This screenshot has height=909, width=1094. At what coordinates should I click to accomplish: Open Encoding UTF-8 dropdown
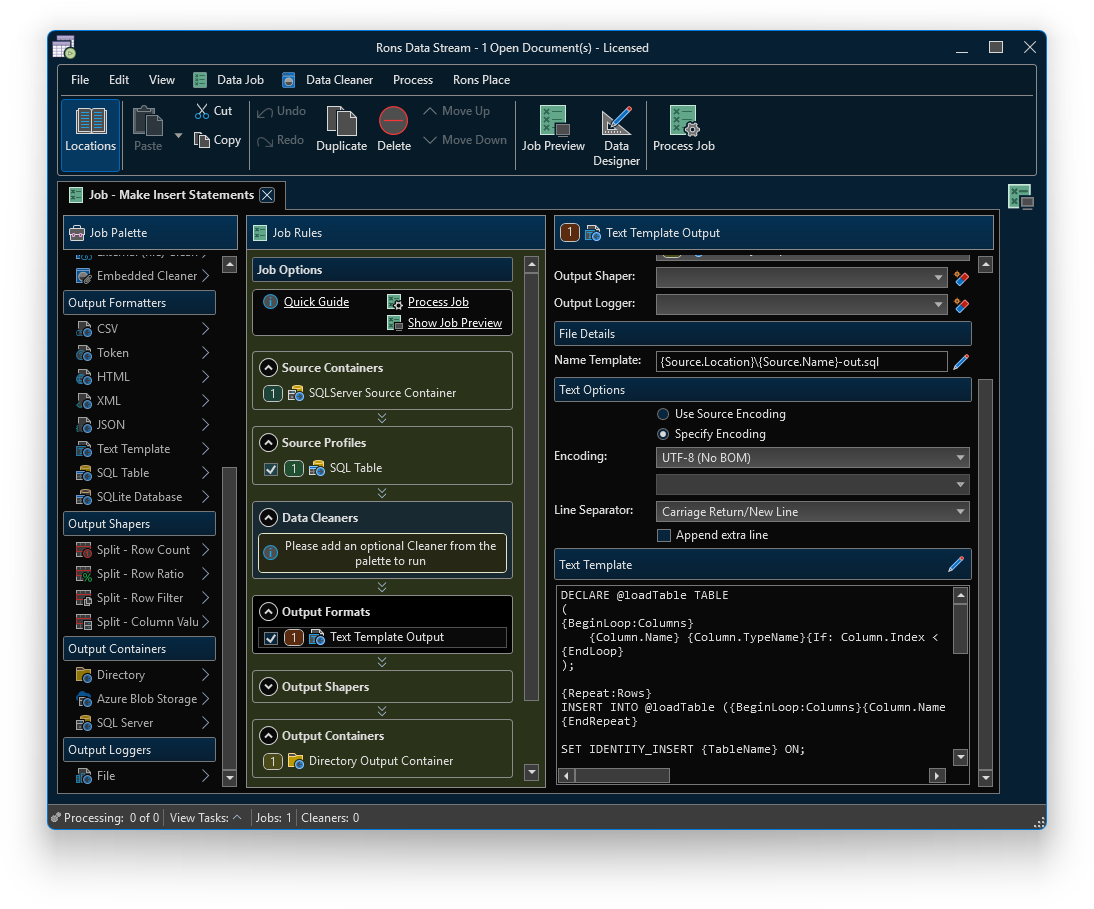[812, 458]
